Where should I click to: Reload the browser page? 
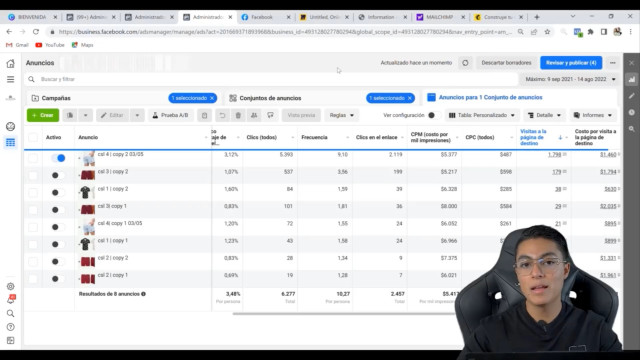36,31
